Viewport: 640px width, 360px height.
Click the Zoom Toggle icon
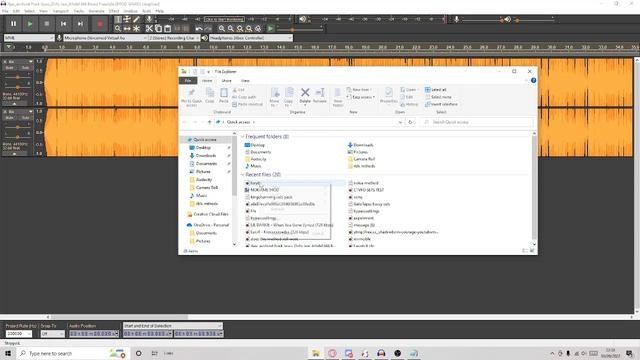(258, 29)
